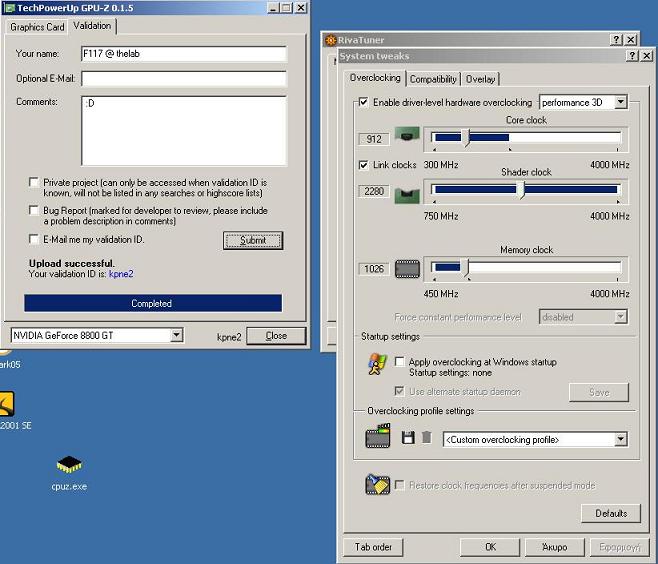Screen dimensions: 658x564
Task: Toggle the Link clocks checkbox
Action: click(x=363, y=165)
